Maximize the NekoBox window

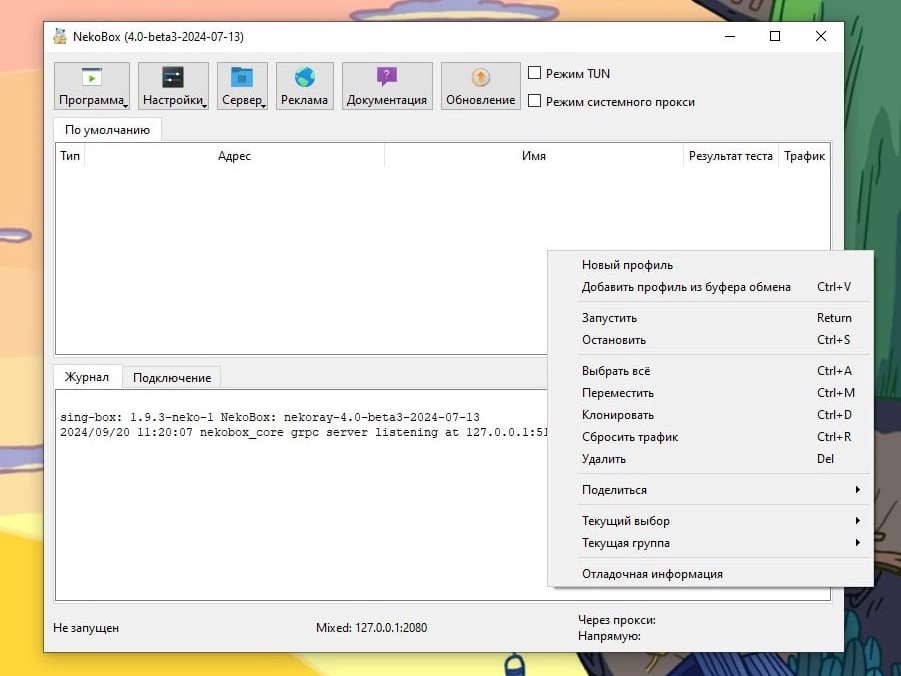(x=774, y=36)
